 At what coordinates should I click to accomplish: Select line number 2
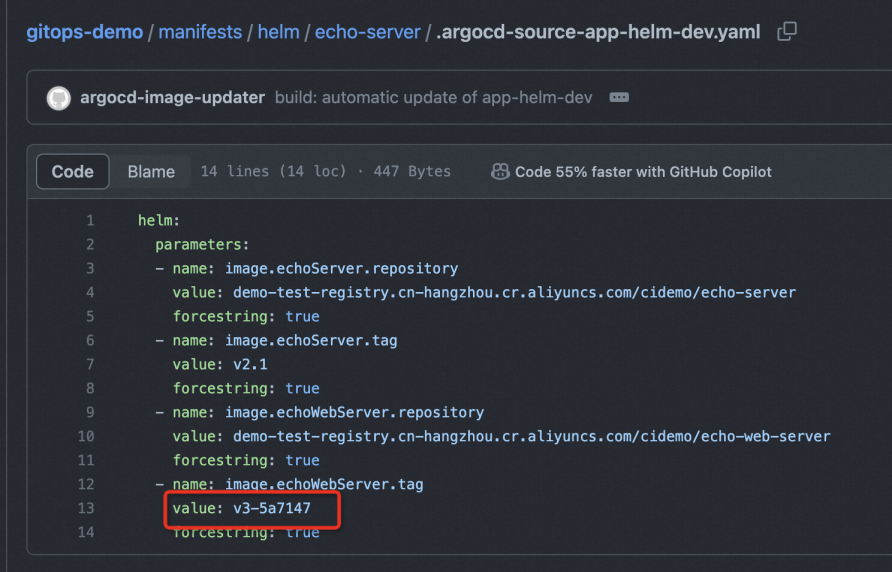pos(90,244)
